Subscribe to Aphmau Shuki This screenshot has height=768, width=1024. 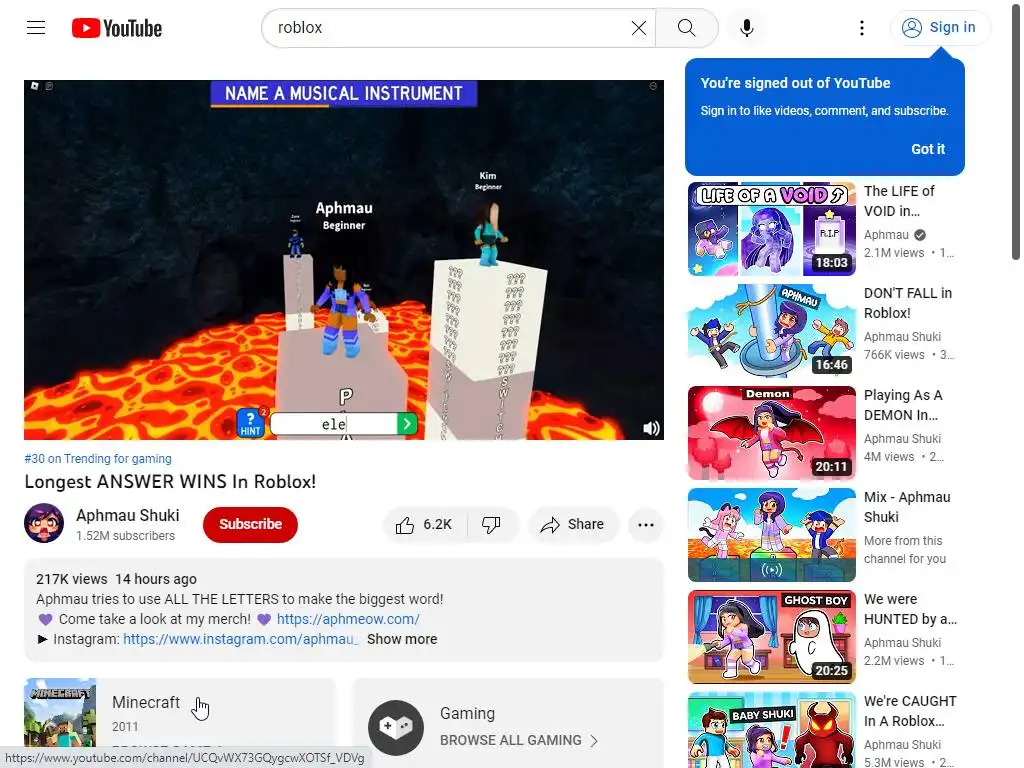click(x=250, y=524)
